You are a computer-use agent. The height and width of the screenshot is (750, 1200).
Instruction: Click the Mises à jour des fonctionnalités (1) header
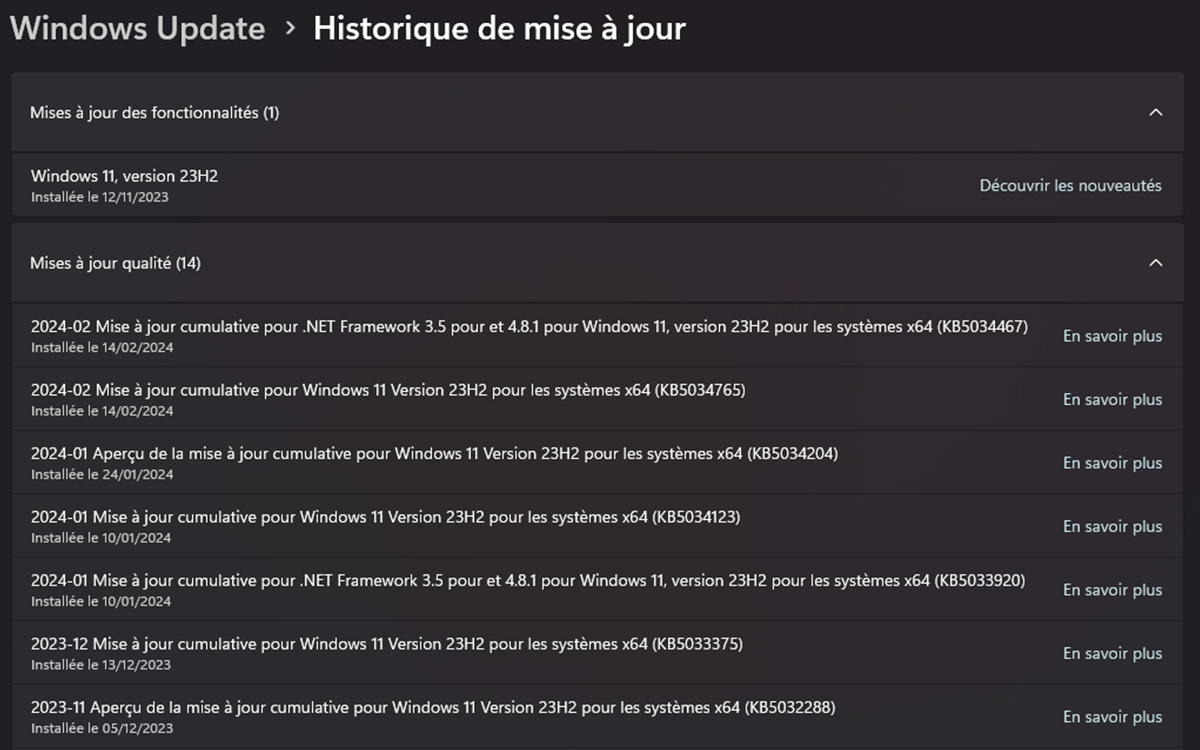597,112
